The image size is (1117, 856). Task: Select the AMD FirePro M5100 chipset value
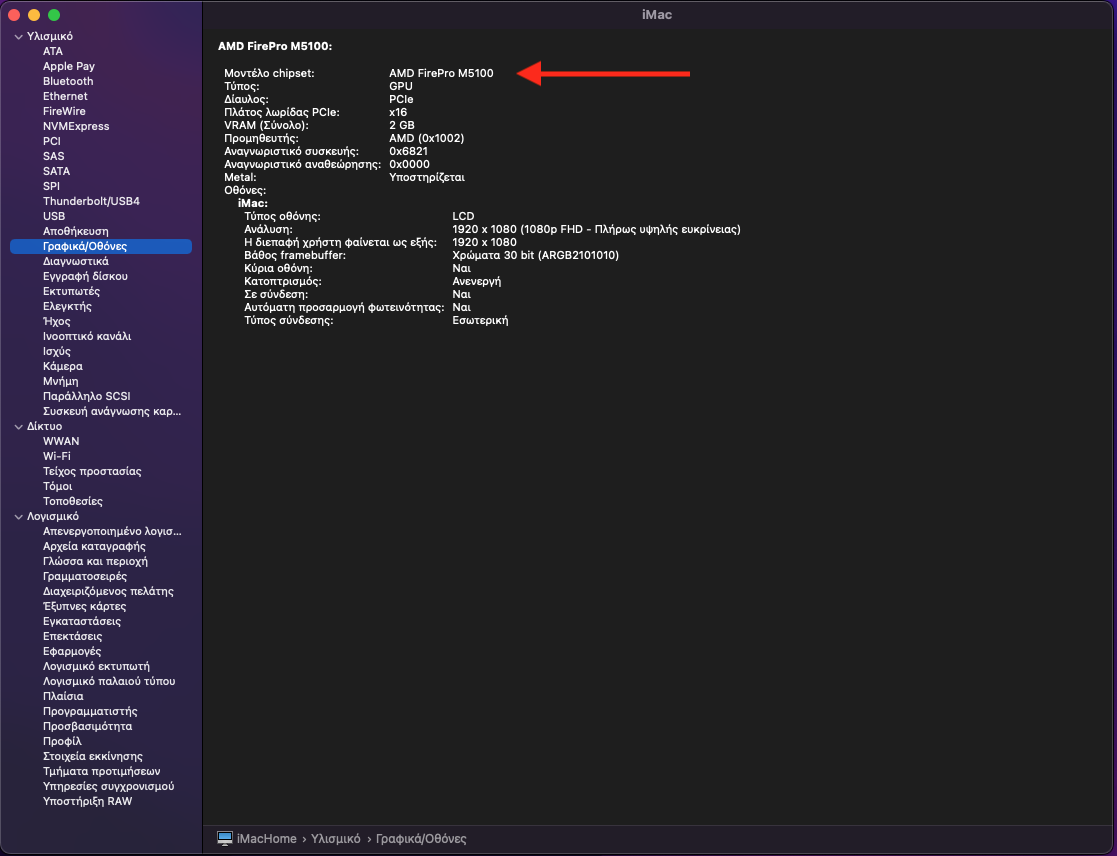pos(441,73)
